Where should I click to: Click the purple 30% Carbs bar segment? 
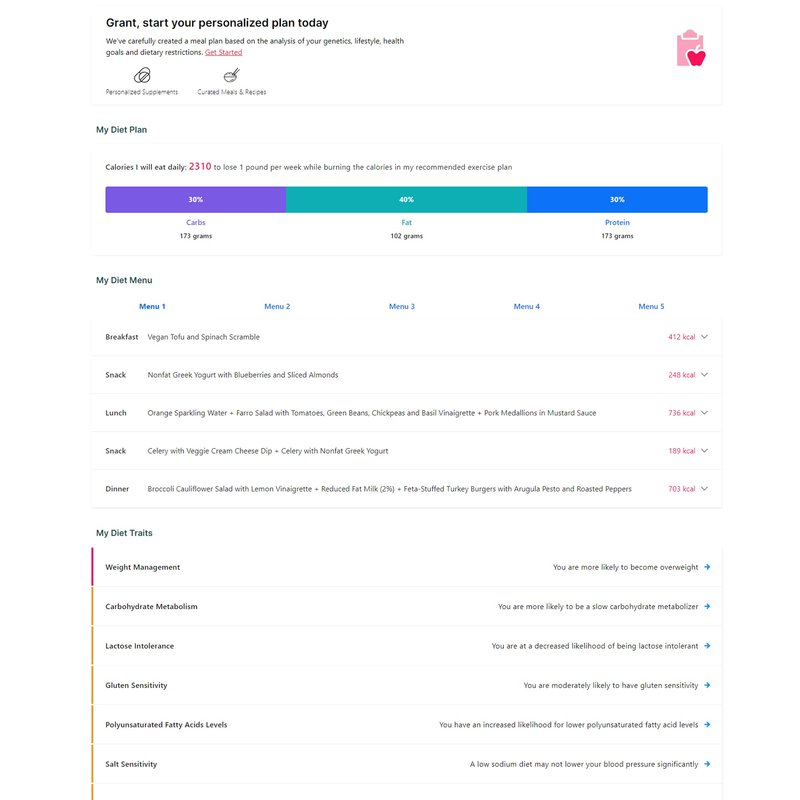195,199
